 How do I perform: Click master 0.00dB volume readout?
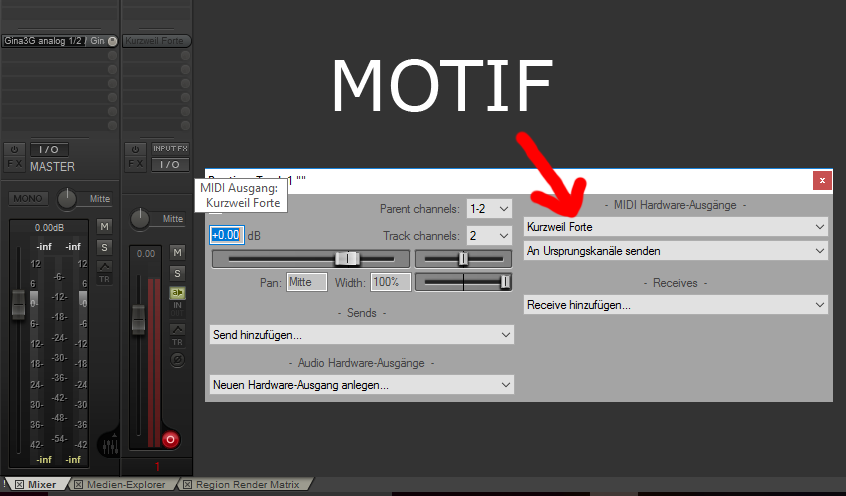(x=49, y=227)
